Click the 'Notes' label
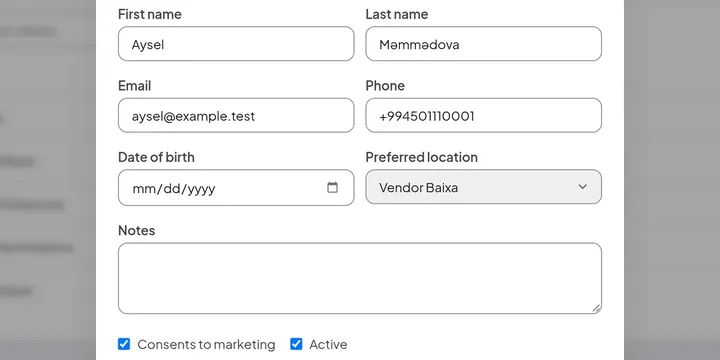The image size is (720, 360). 136,231
